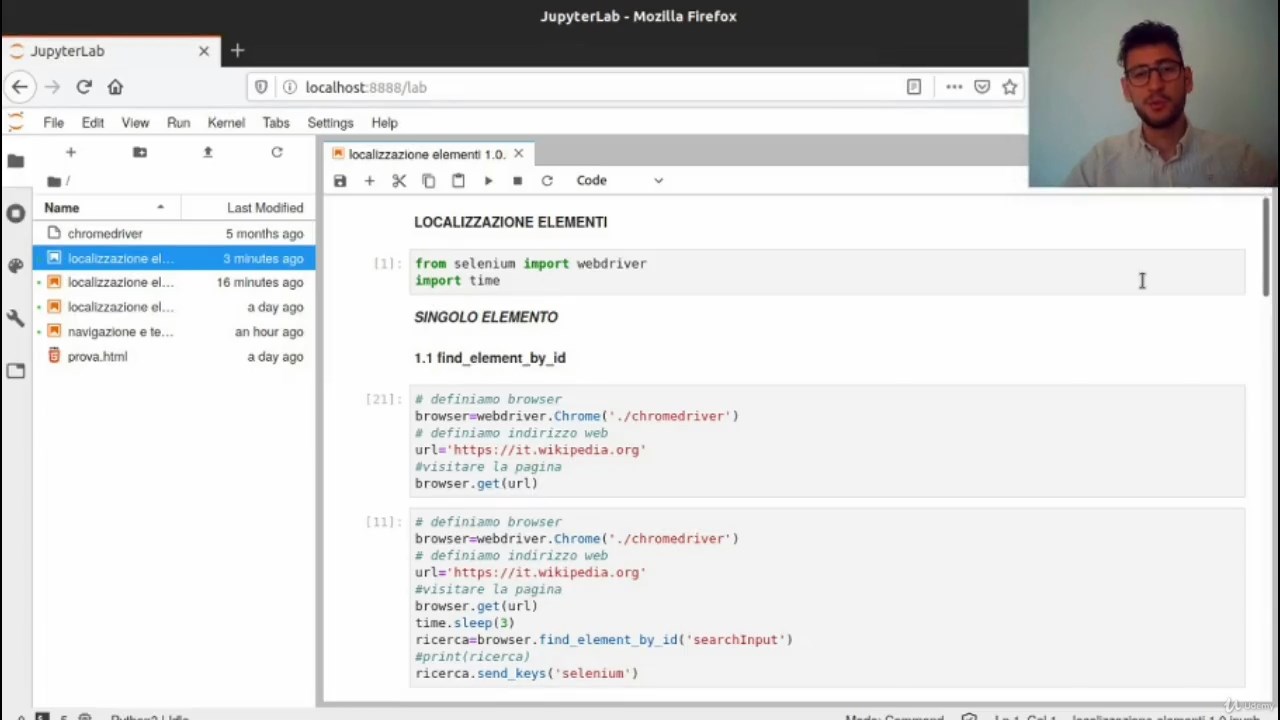The width and height of the screenshot is (1280, 720).
Task: Open the commands palette sidebar
Action: tap(15, 265)
